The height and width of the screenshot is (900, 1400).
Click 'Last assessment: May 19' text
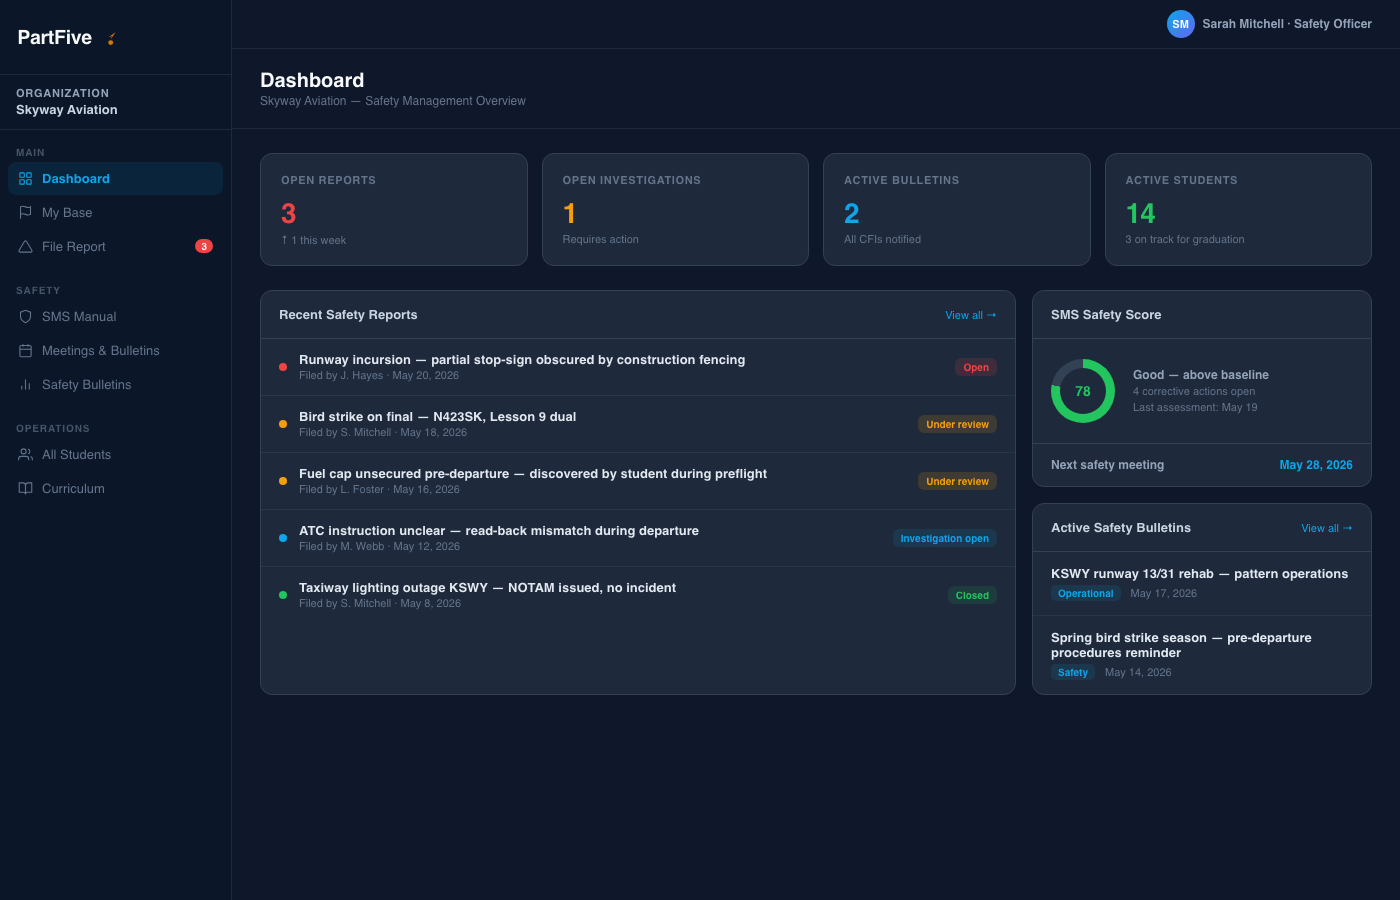coord(1195,408)
